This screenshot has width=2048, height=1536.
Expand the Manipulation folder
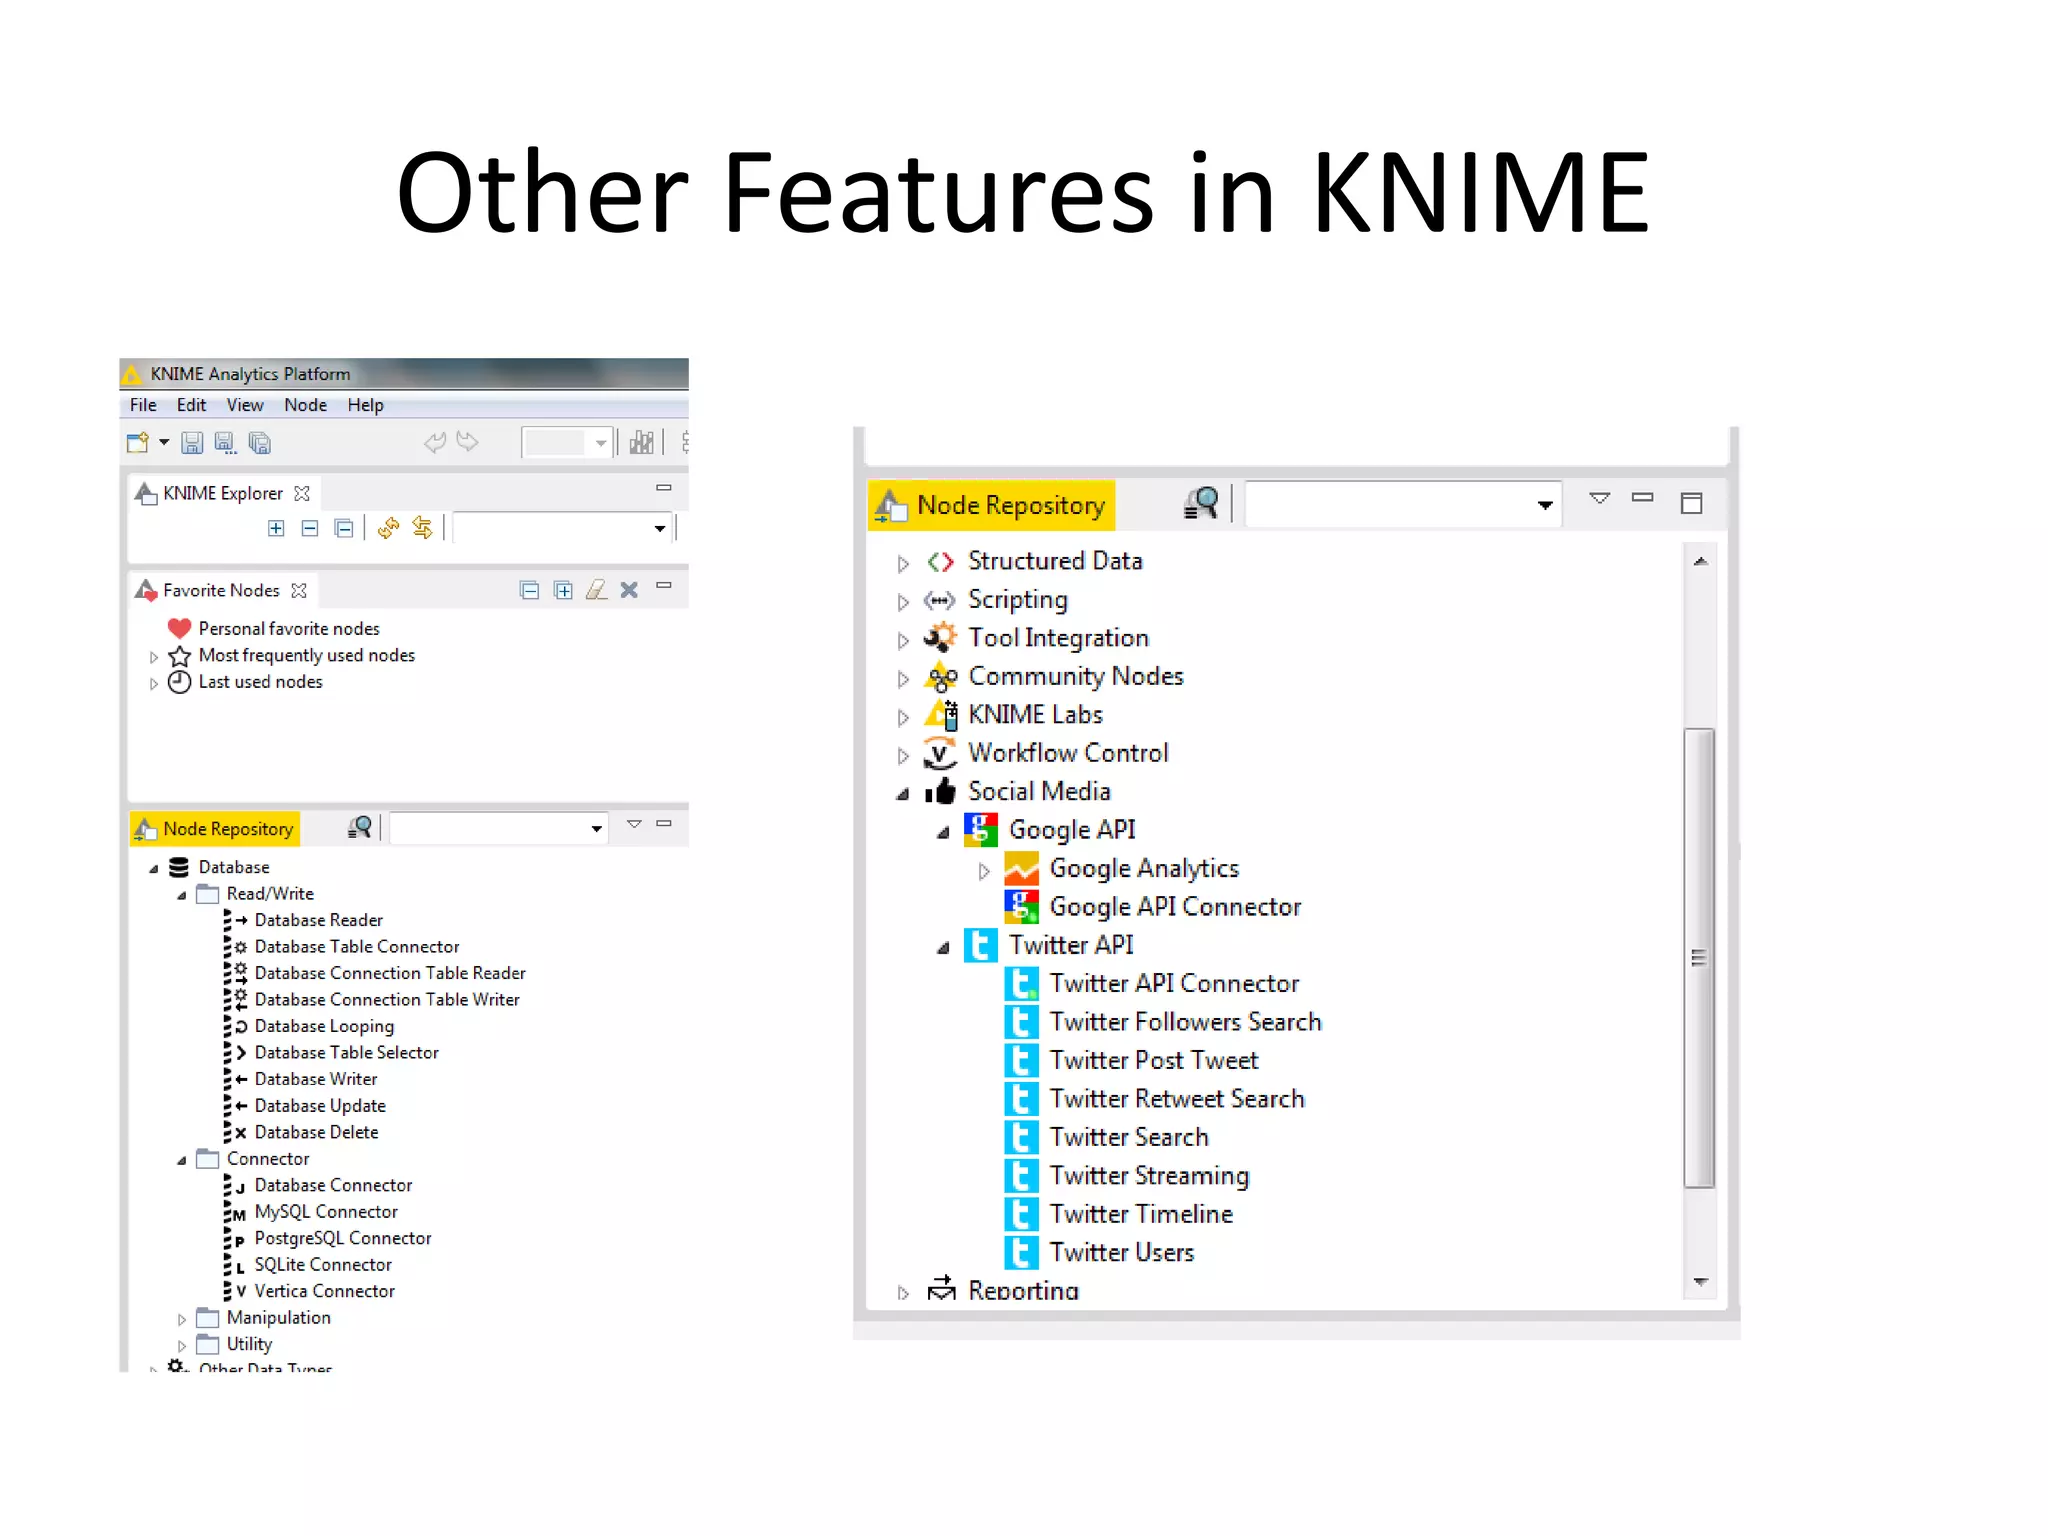[x=182, y=1320]
